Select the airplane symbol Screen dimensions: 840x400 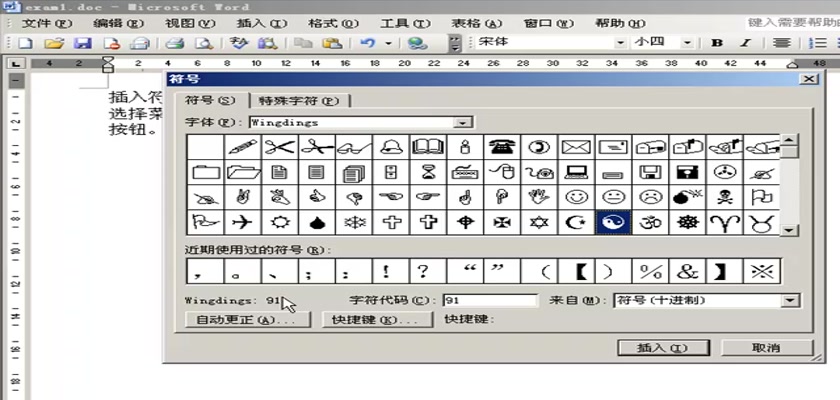tap(243, 222)
